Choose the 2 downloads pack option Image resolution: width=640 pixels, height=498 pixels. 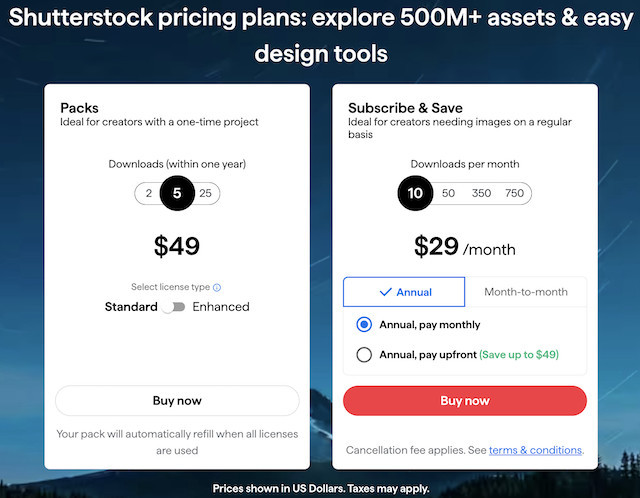click(x=148, y=194)
